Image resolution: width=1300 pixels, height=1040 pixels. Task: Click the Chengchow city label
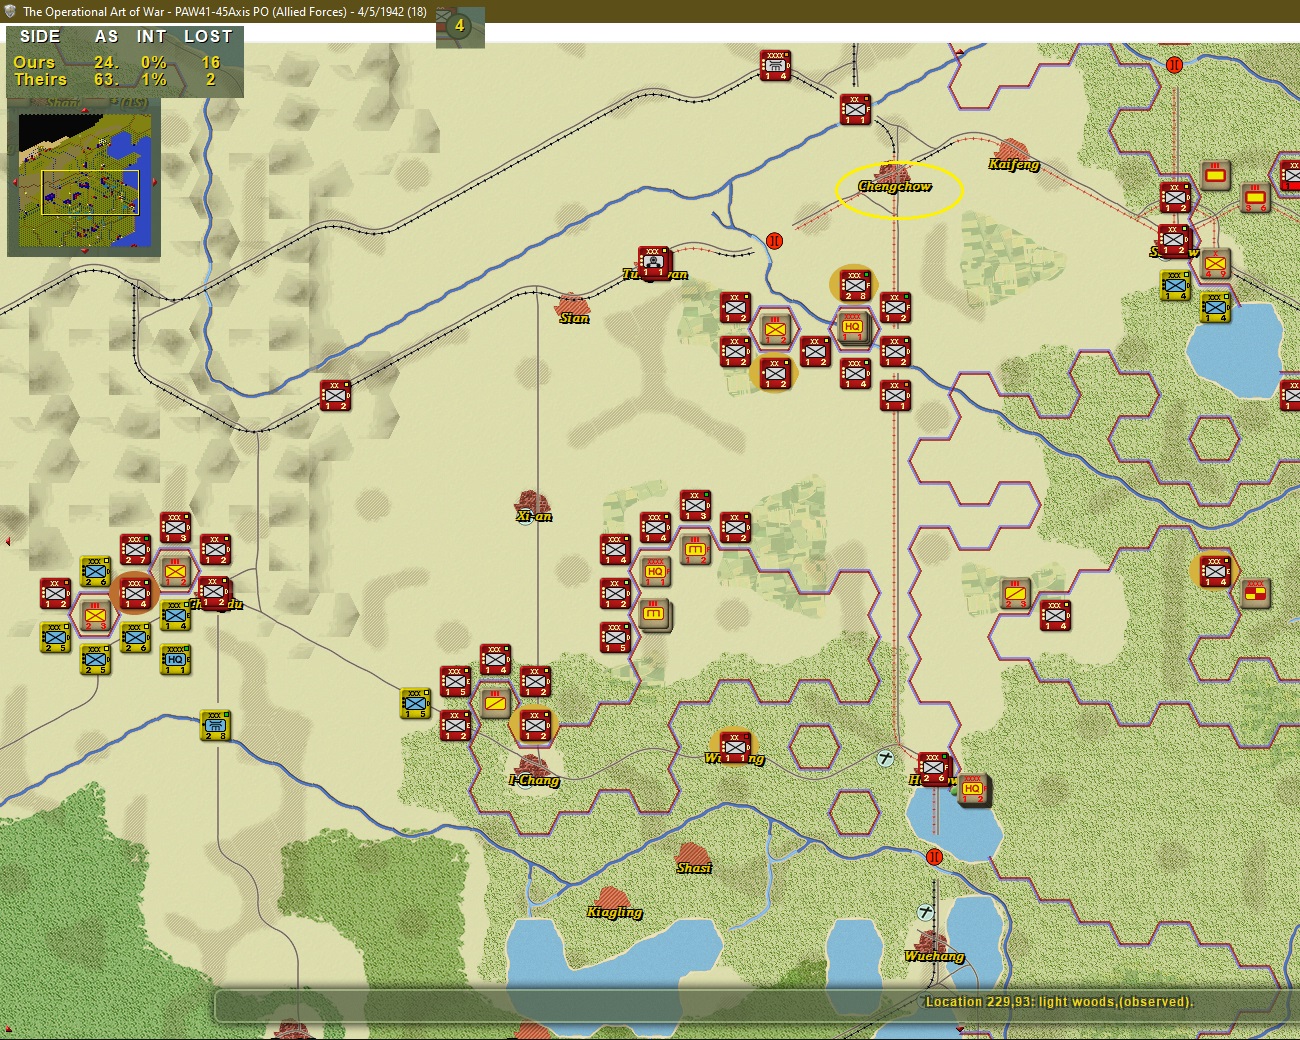pos(895,187)
